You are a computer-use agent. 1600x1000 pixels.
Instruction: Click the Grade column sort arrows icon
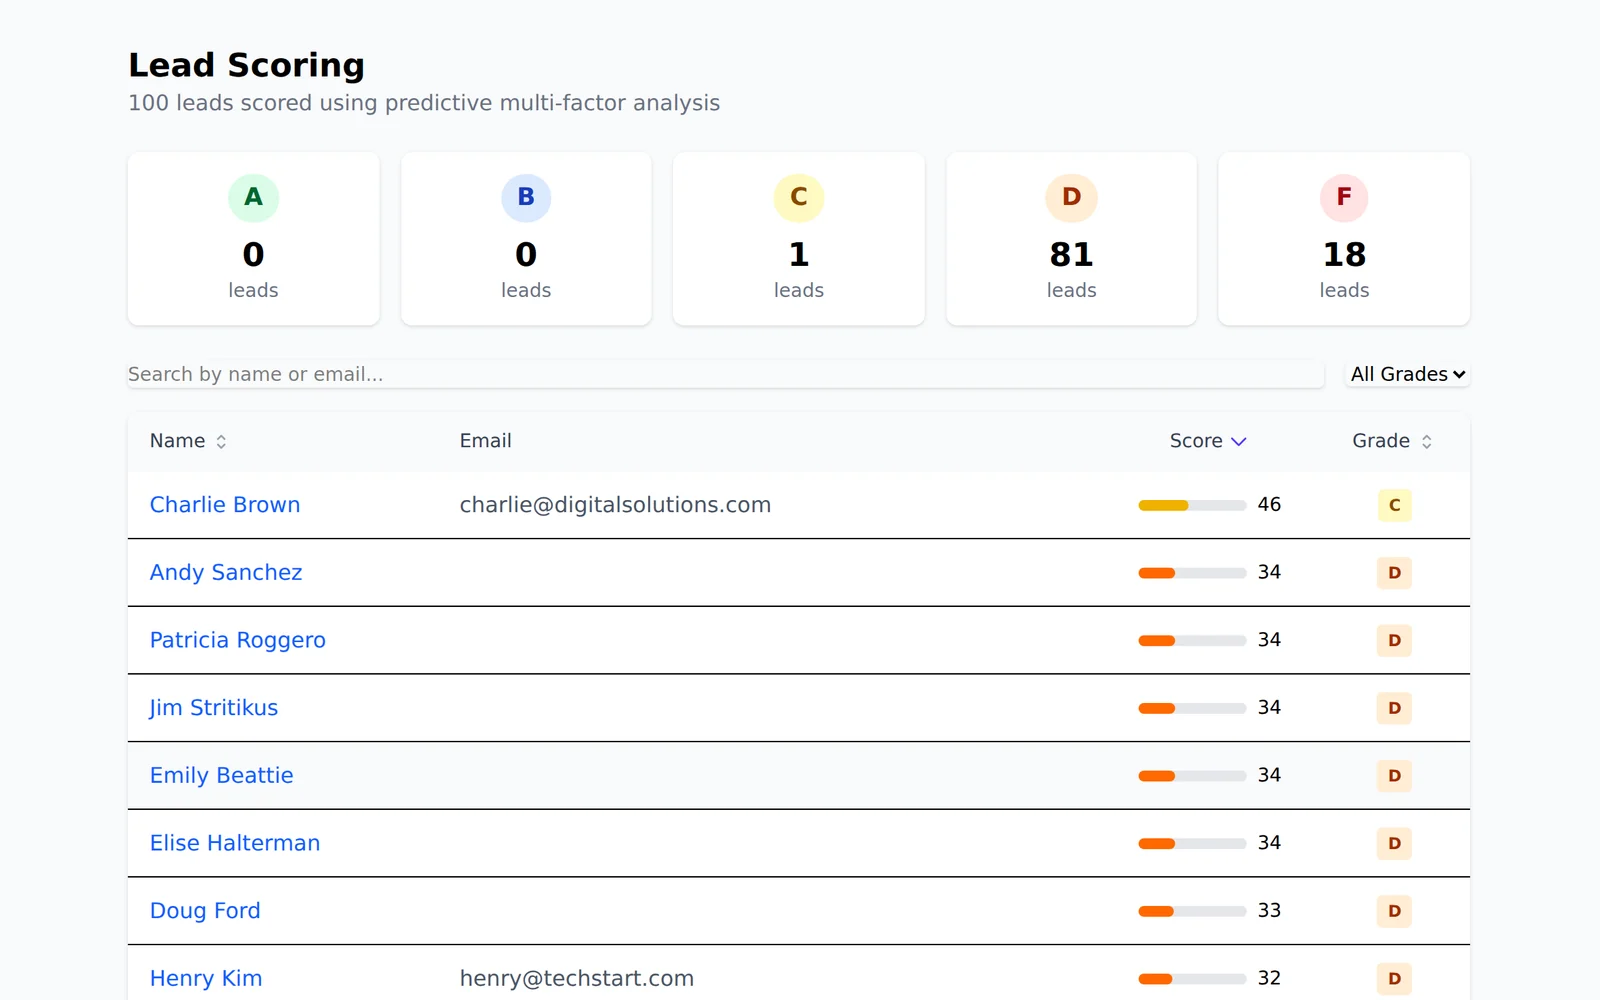[1426, 441]
